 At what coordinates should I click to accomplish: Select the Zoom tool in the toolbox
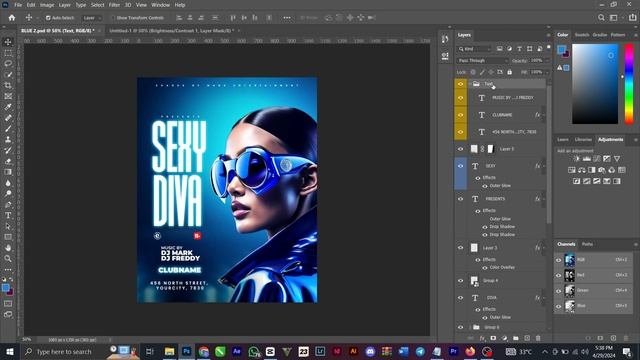[x=8, y=258]
